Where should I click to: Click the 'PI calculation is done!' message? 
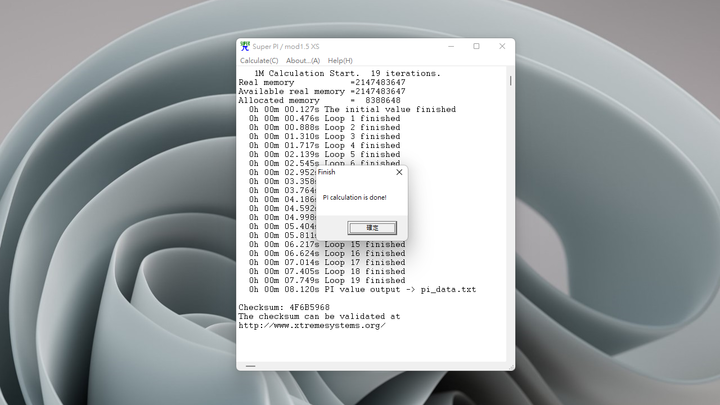[354, 197]
